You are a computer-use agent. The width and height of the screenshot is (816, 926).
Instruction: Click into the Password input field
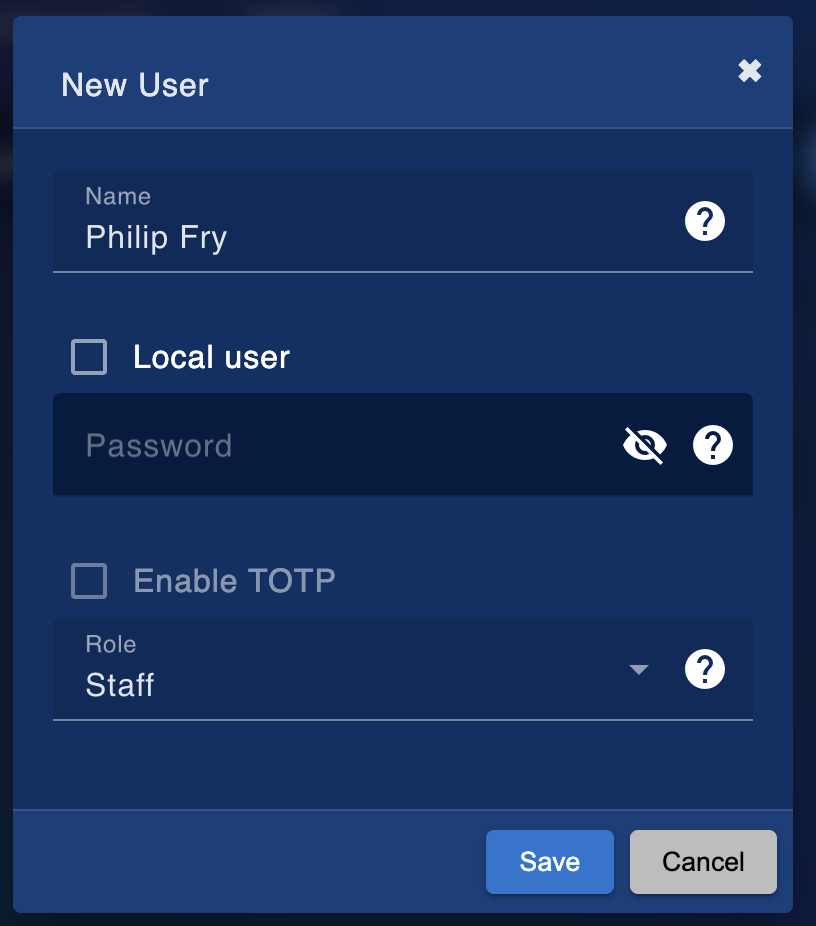(330, 445)
